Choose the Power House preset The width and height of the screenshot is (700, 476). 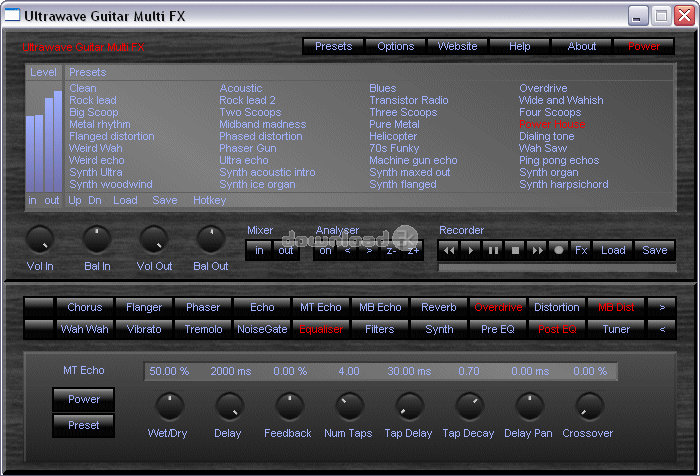pyautogui.click(x=552, y=124)
